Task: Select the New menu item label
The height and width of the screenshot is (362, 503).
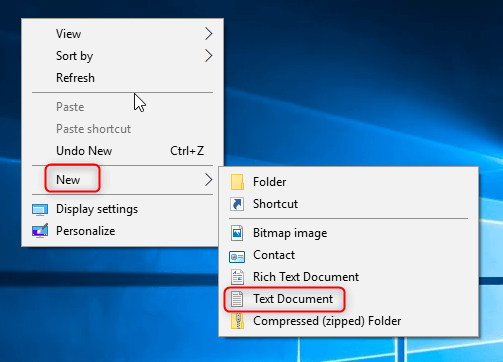Action: click(x=68, y=180)
